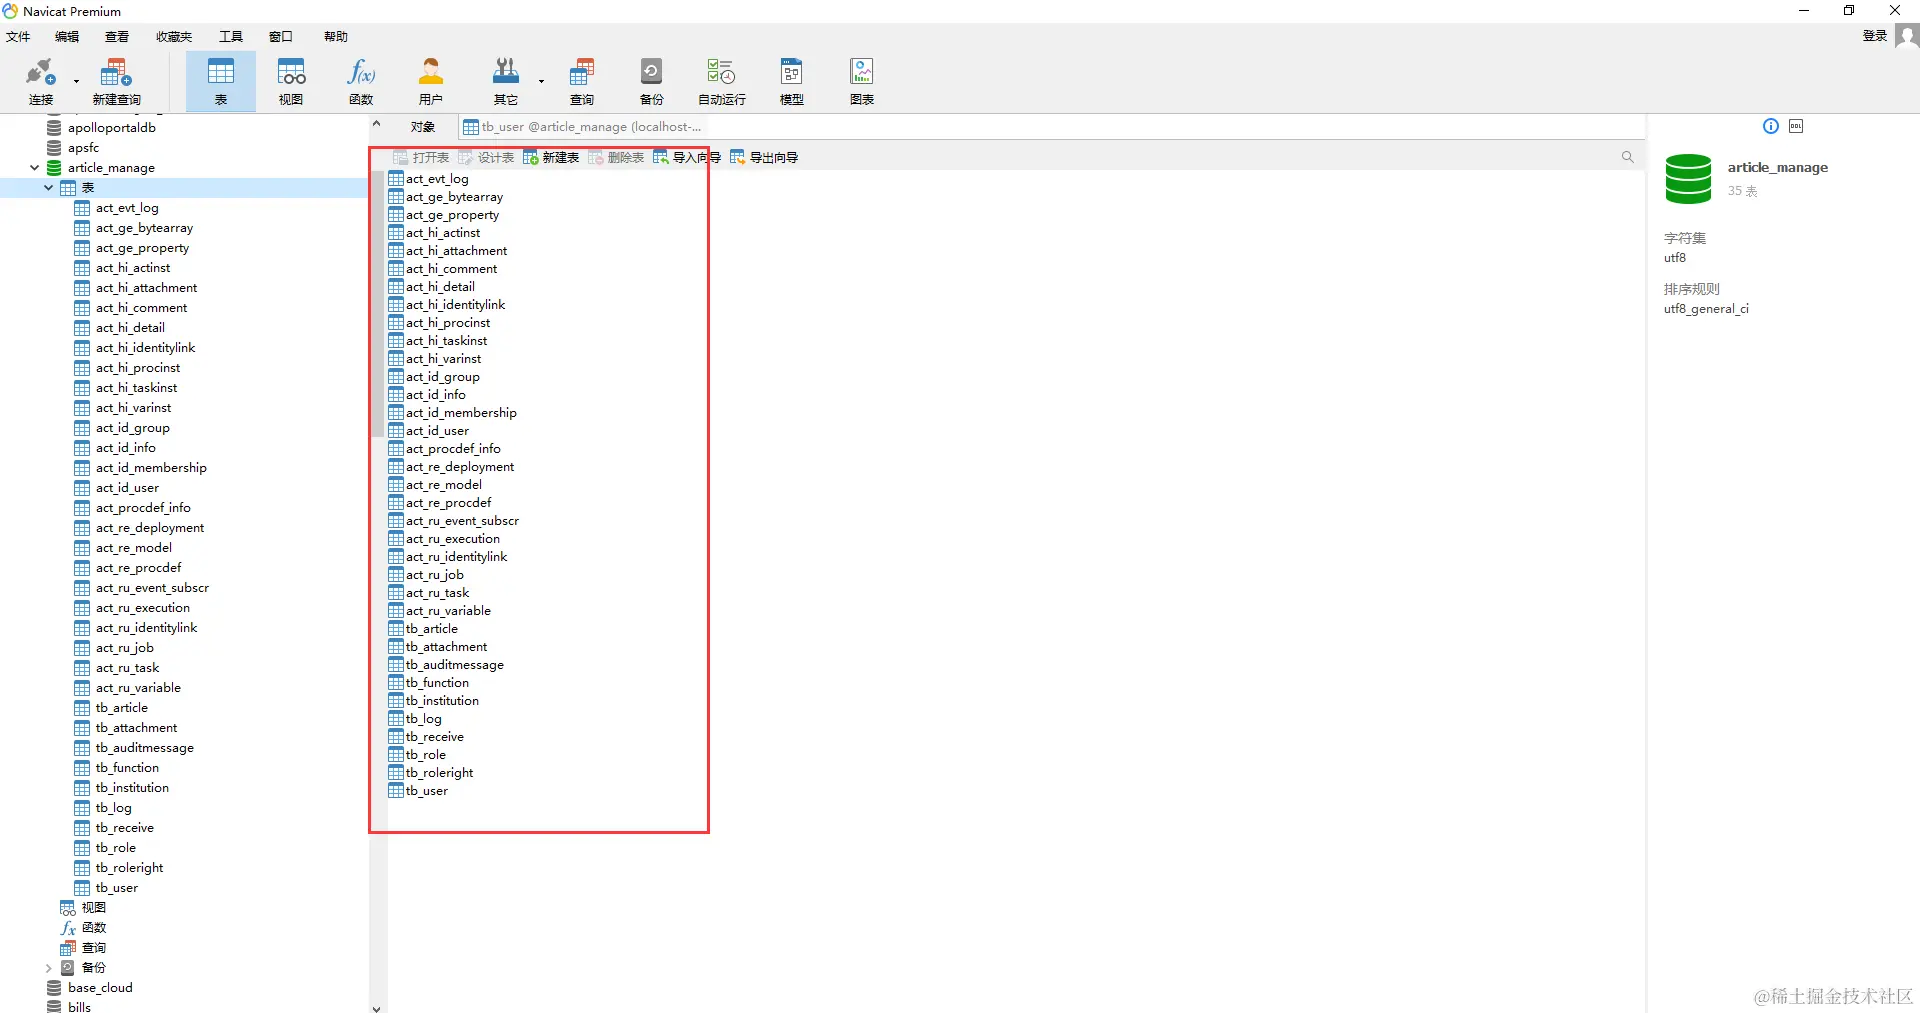Click the base_cloud database icon in tree
The width and height of the screenshot is (1920, 1013).
tap(55, 988)
